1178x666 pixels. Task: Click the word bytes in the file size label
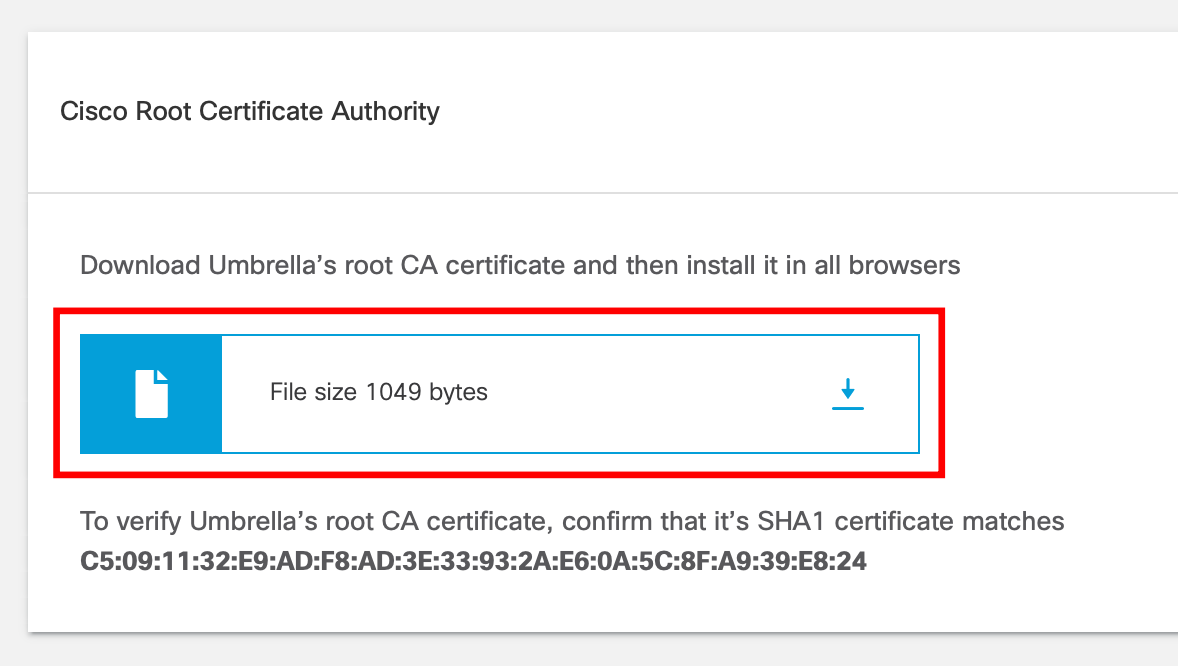[458, 393]
